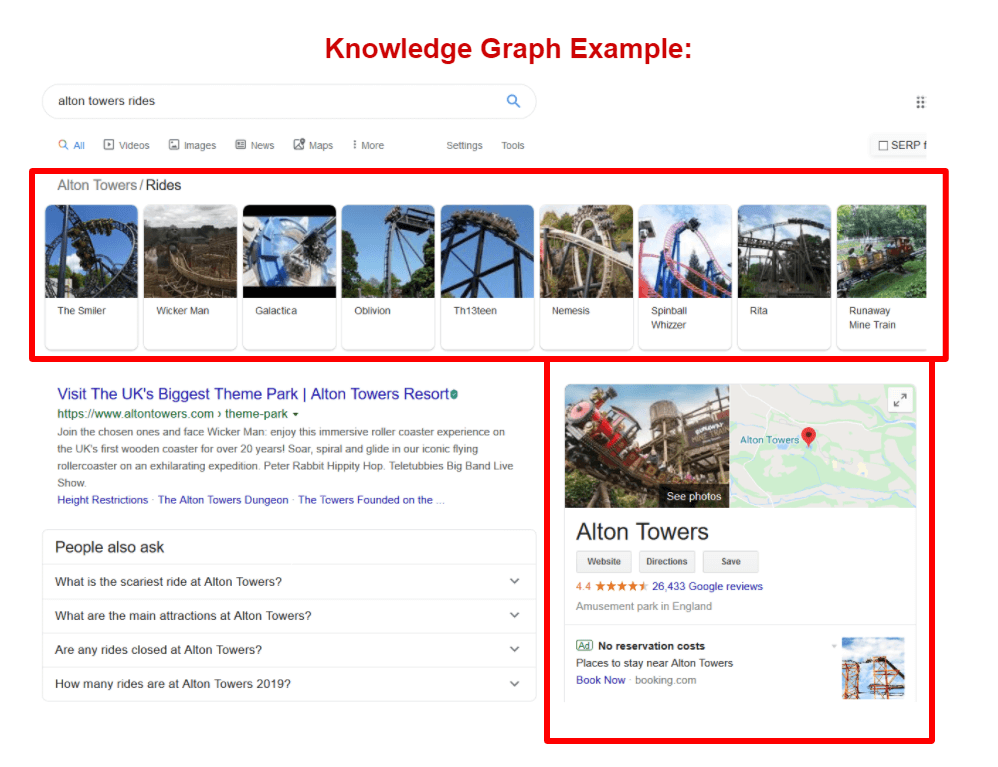Screen dimensions: 998x767
Task: Select the All search tab
Action: point(71,145)
